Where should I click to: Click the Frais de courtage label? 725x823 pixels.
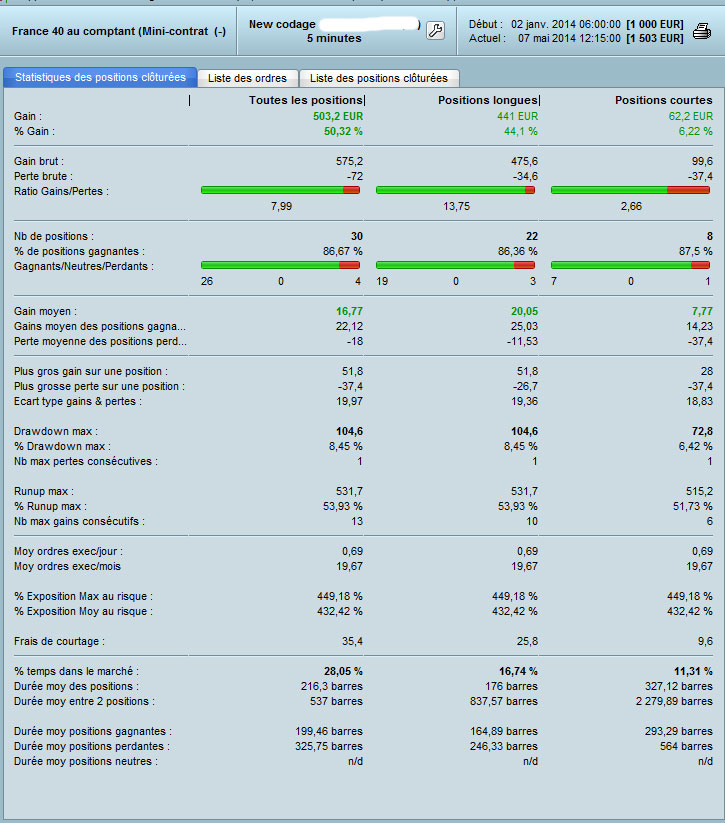[59, 641]
